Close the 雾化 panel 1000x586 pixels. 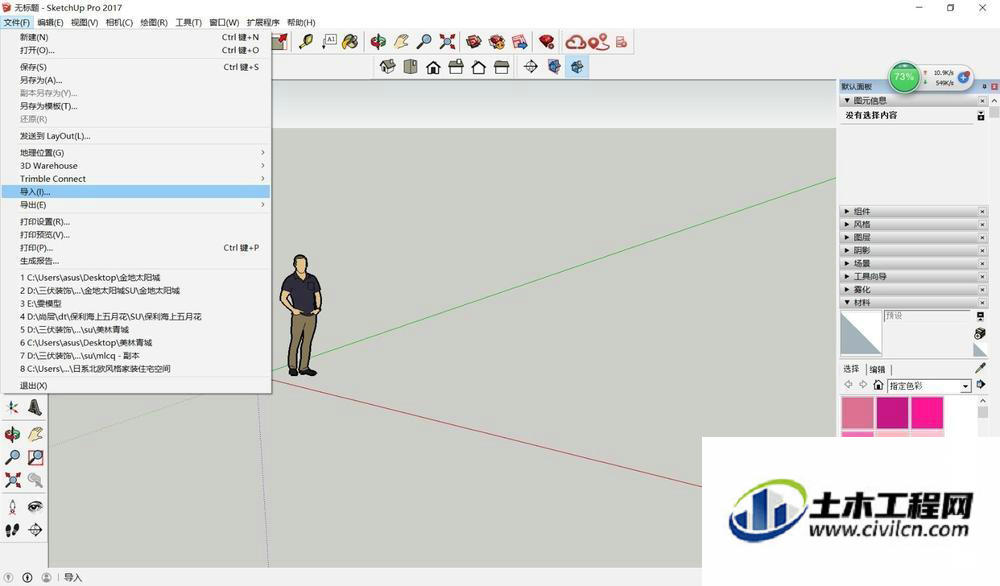982,289
